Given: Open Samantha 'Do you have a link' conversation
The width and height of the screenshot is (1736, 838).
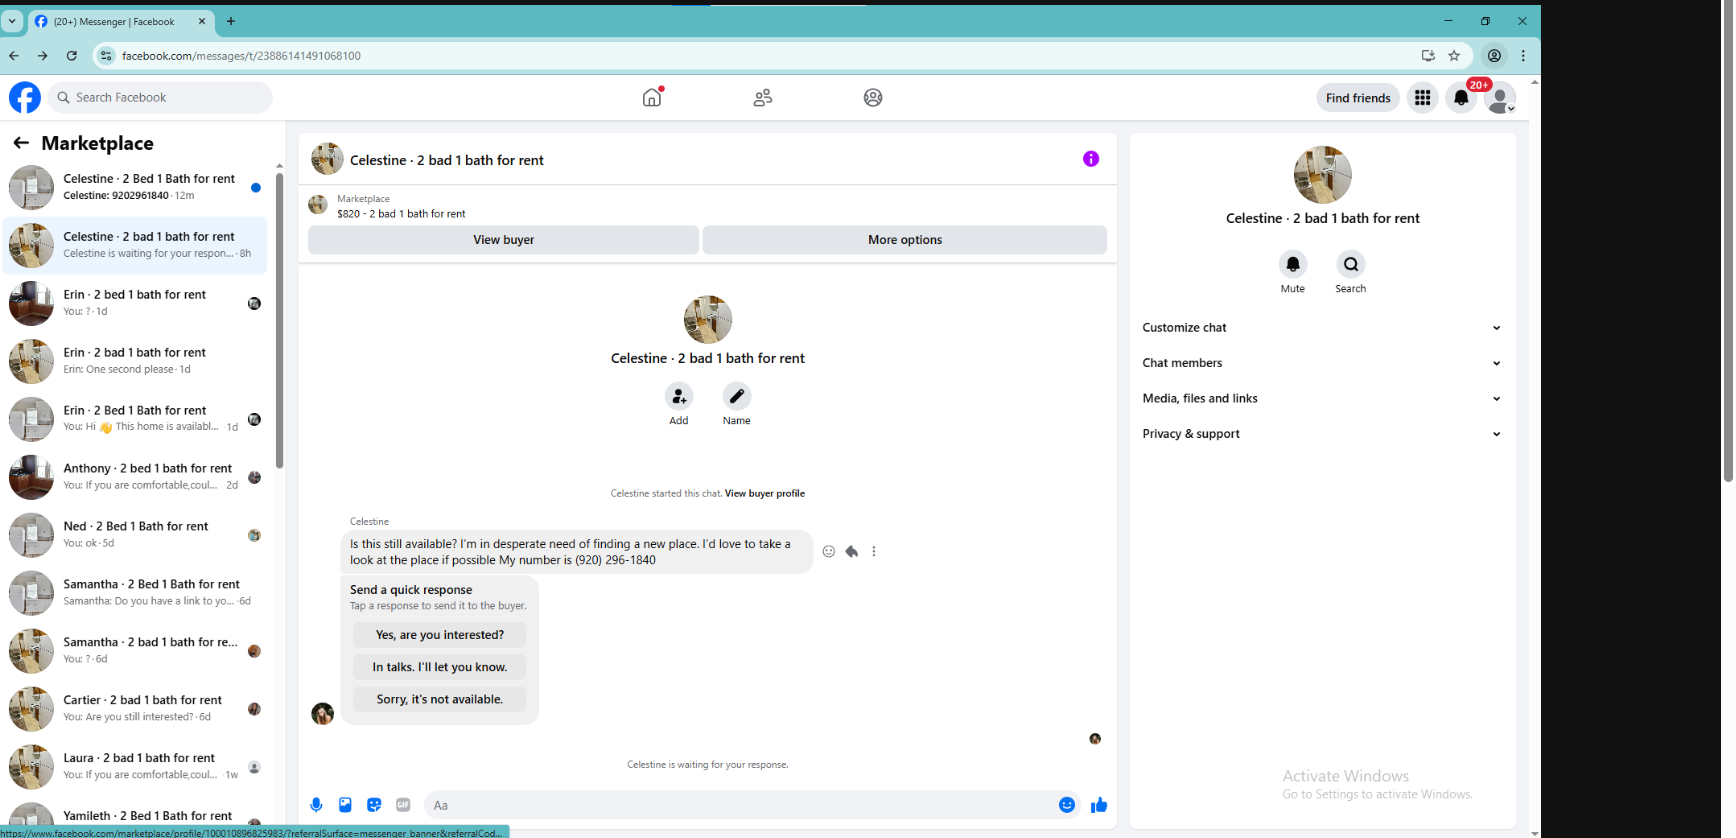Looking at the screenshot, I should [x=136, y=593].
